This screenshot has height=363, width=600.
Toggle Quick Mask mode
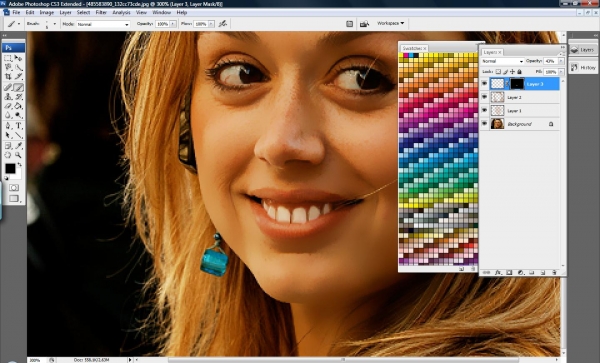click(14, 188)
